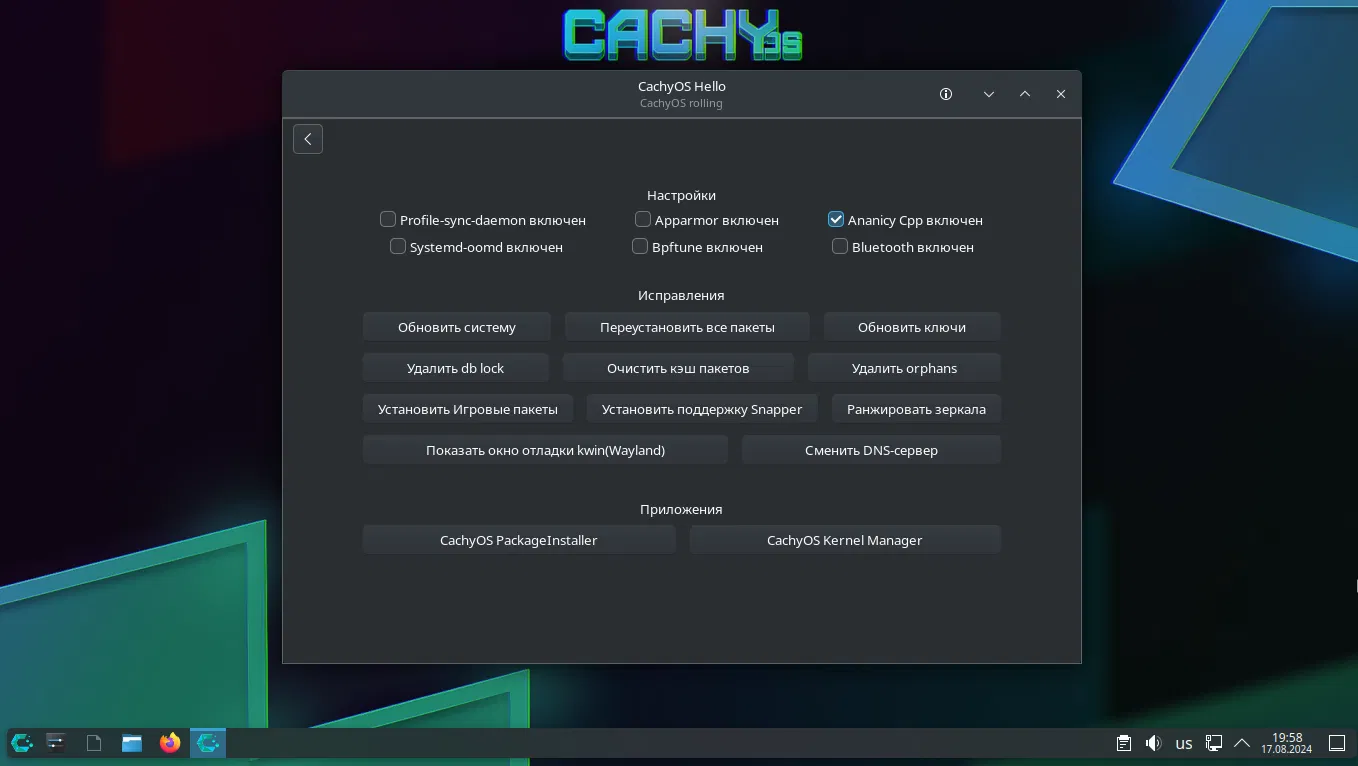Minimize the CachyOS Hello window
This screenshot has width=1358, height=766.
(989, 94)
